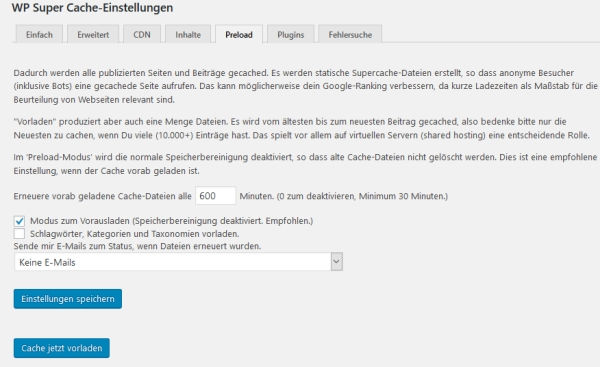Open the Erweitert tab

pos(93,34)
